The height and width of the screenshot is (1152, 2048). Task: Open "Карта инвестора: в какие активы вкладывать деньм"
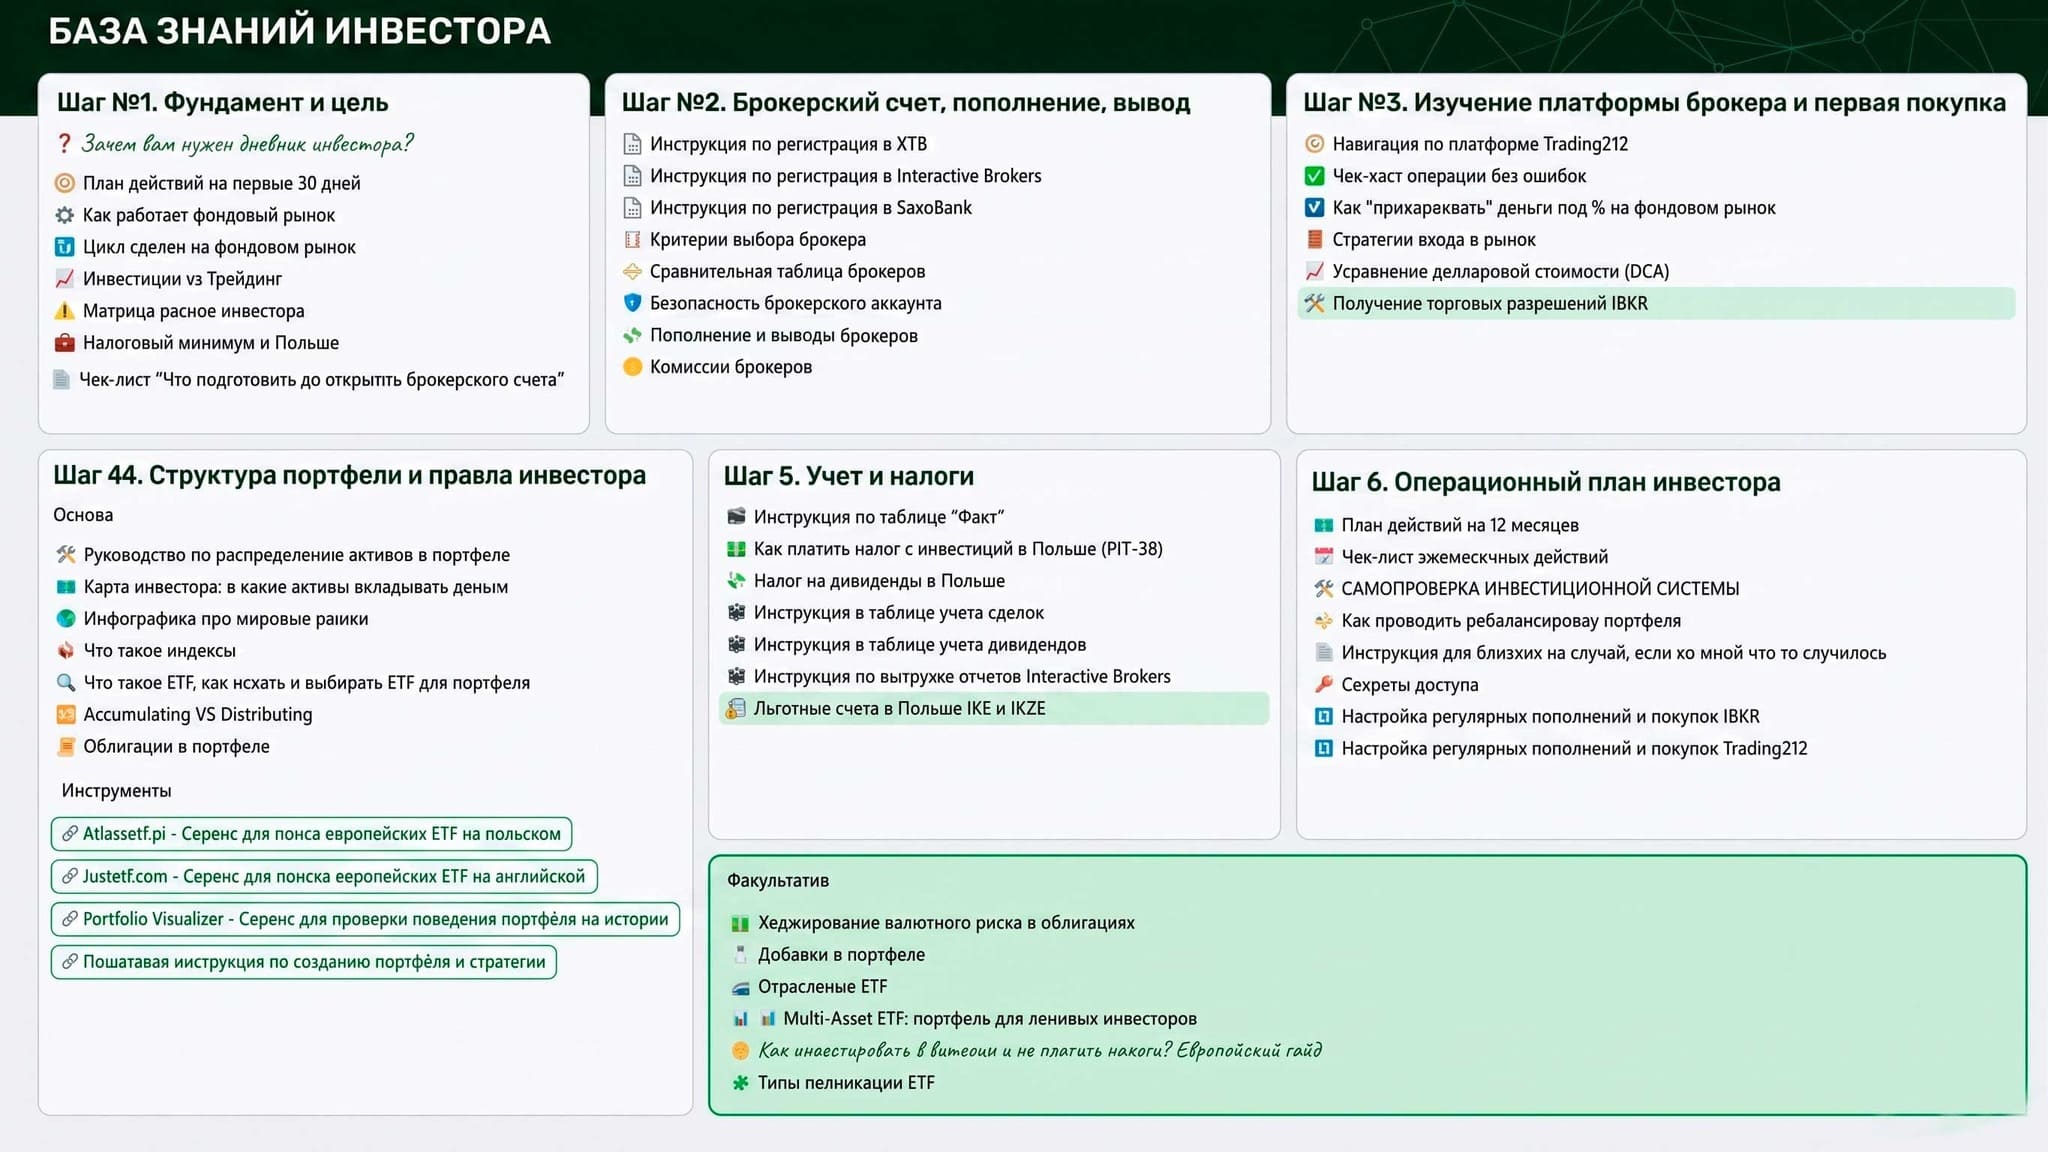pos(296,587)
